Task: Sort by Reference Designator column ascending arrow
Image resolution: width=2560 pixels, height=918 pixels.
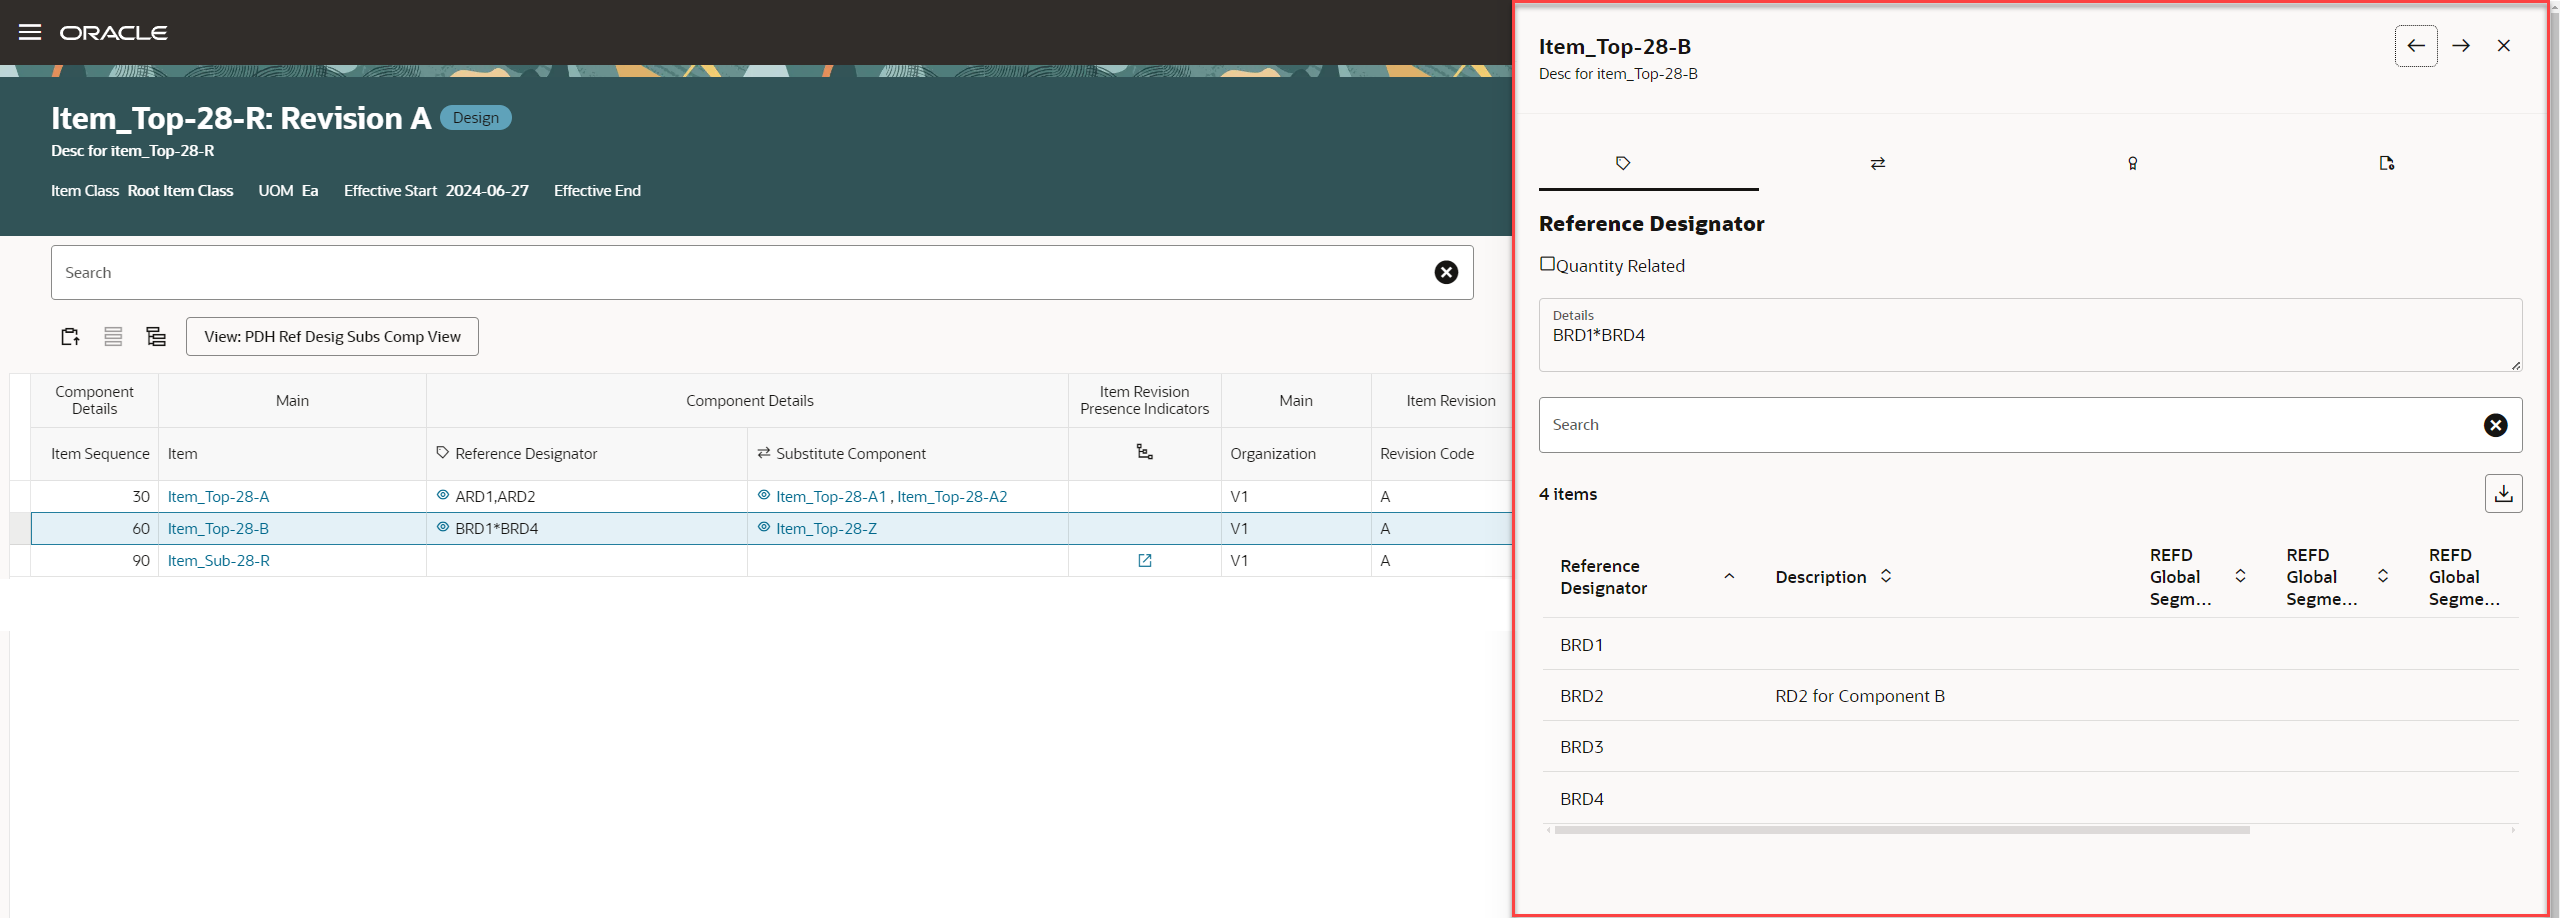Action: tap(1729, 577)
